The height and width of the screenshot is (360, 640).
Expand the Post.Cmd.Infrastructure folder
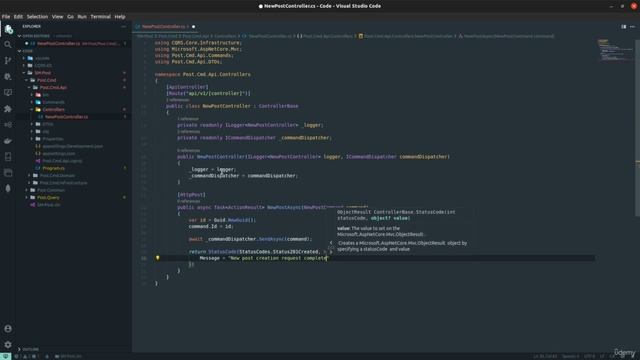coord(63,183)
